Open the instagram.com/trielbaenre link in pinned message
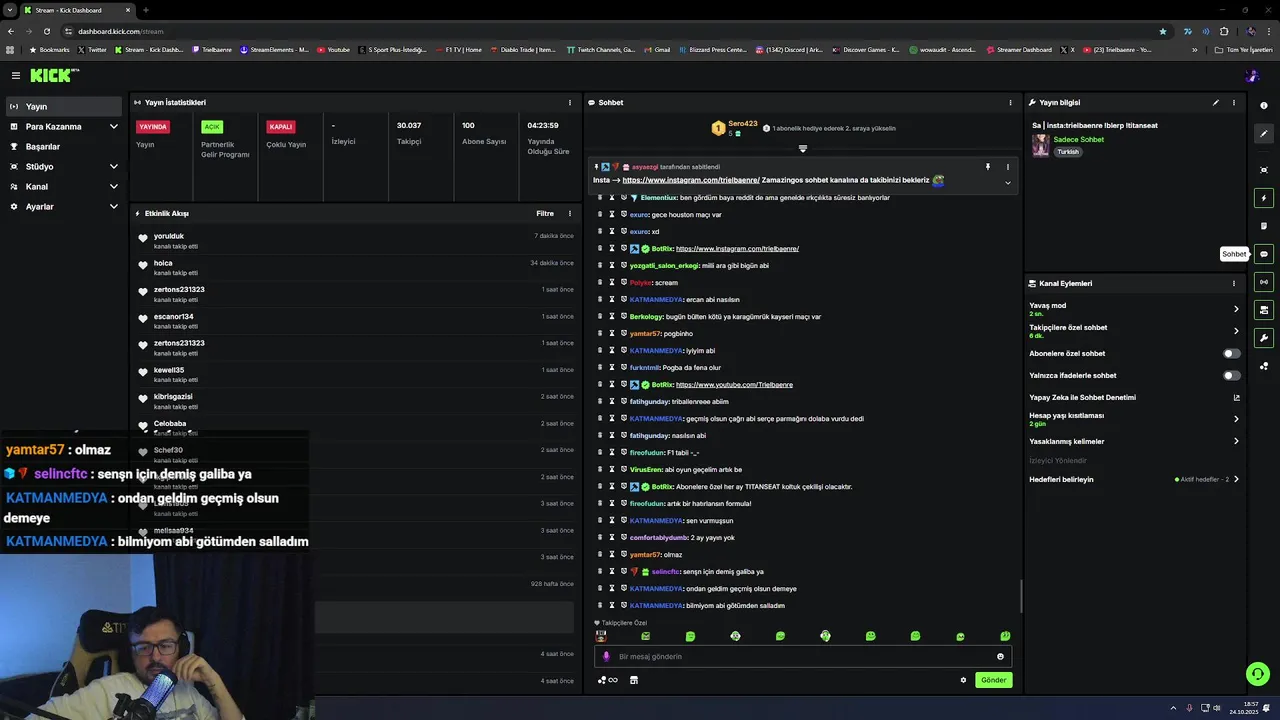 click(691, 180)
